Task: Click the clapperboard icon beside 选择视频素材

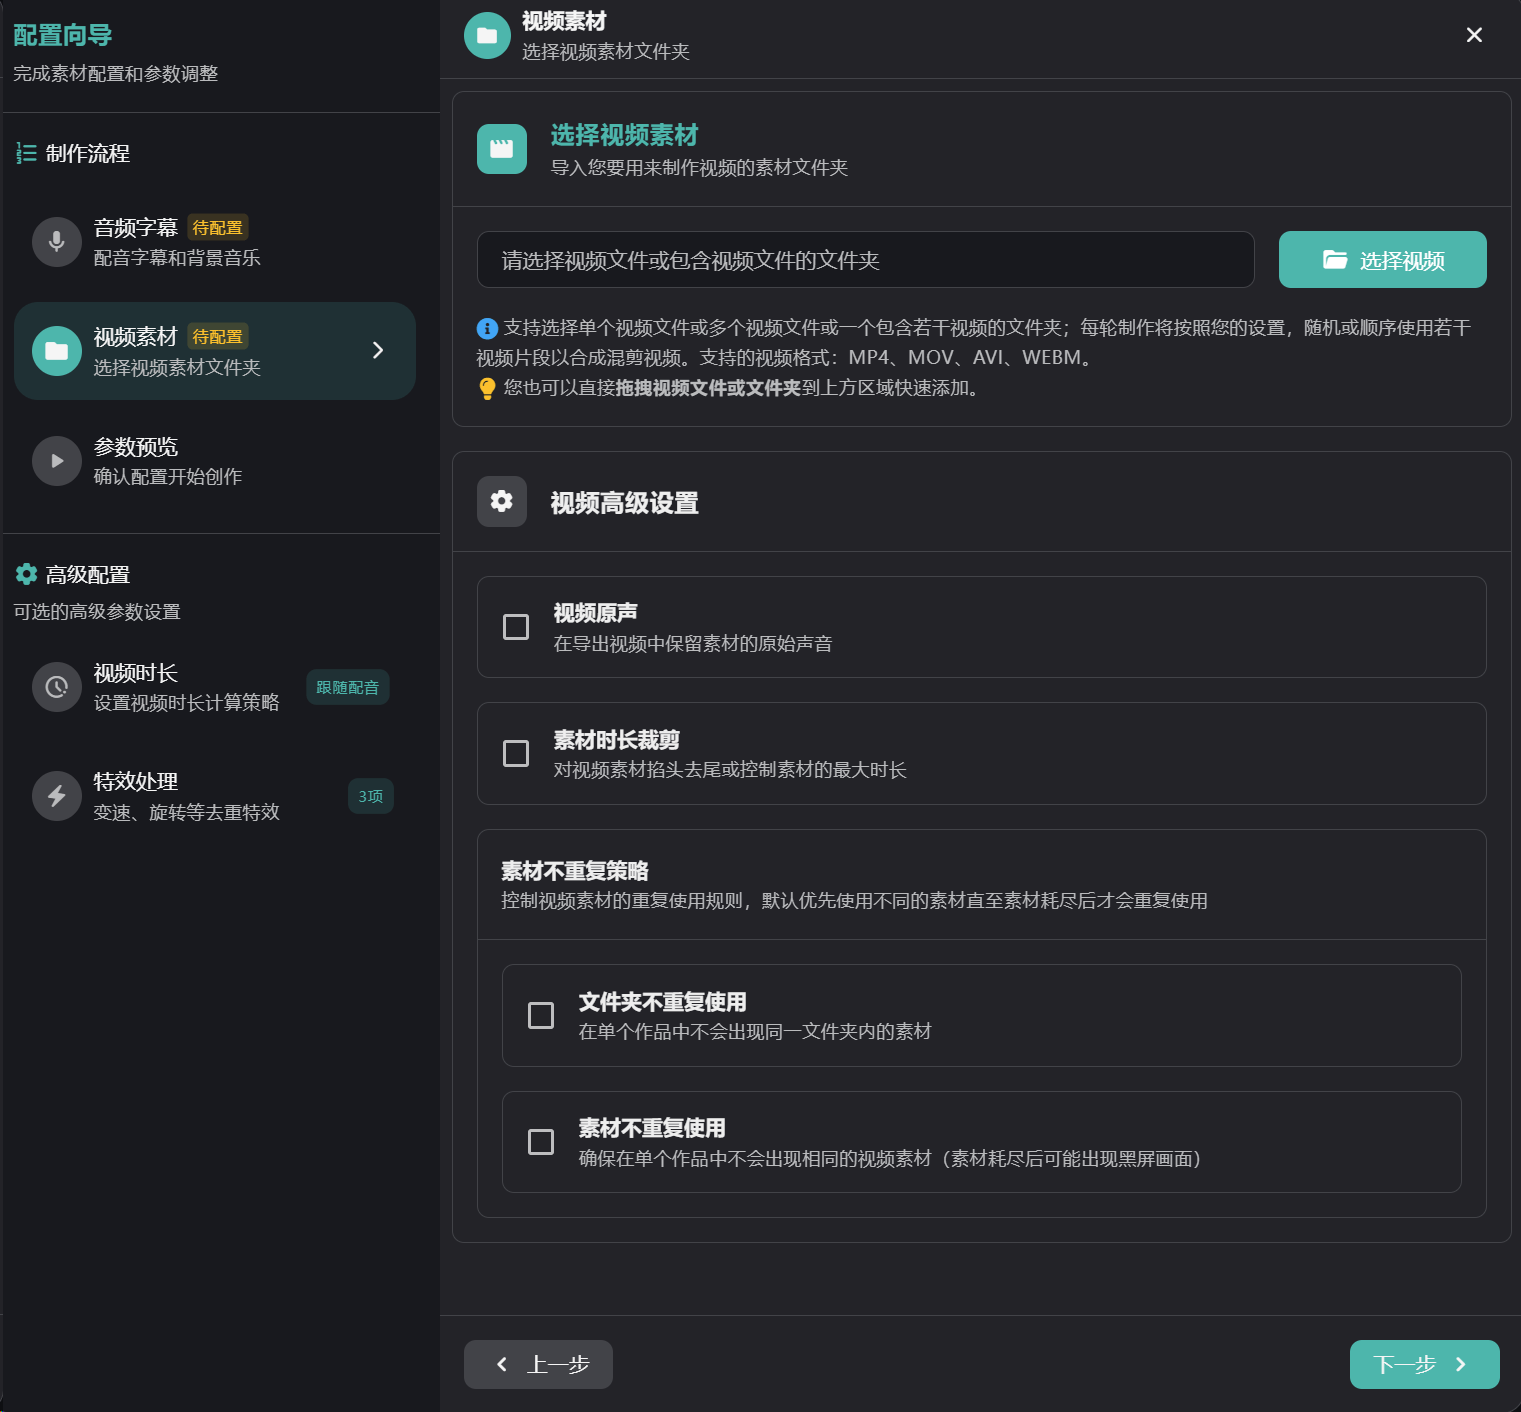Action: coord(502,149)
